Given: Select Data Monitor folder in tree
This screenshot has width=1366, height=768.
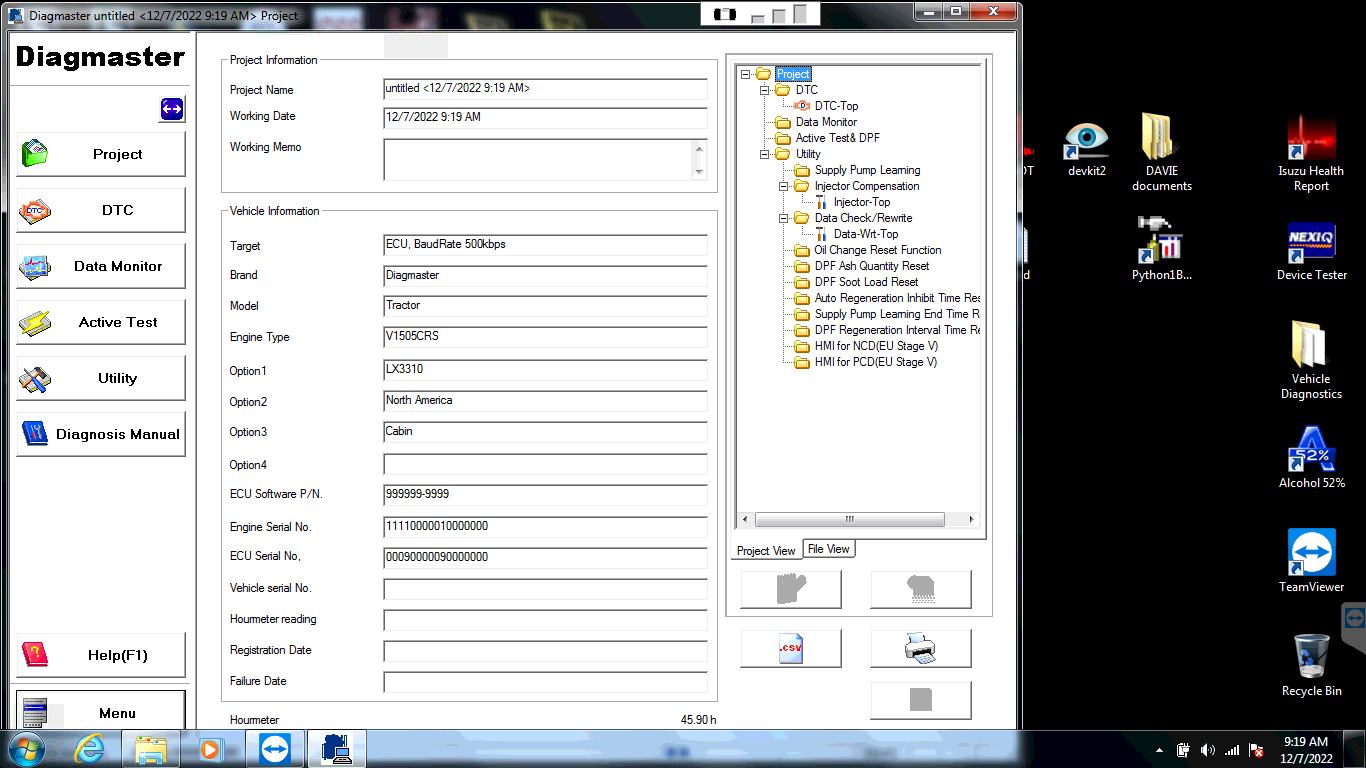Looking at the screenshot, I should (x=826, y=122).
